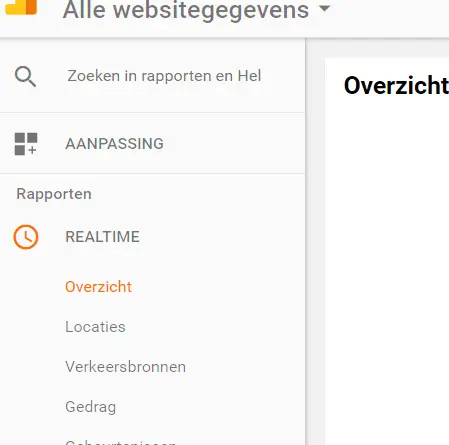Click the Rapporten section label
The width and height of the screenshot is (449, 445).
point(54,194)
